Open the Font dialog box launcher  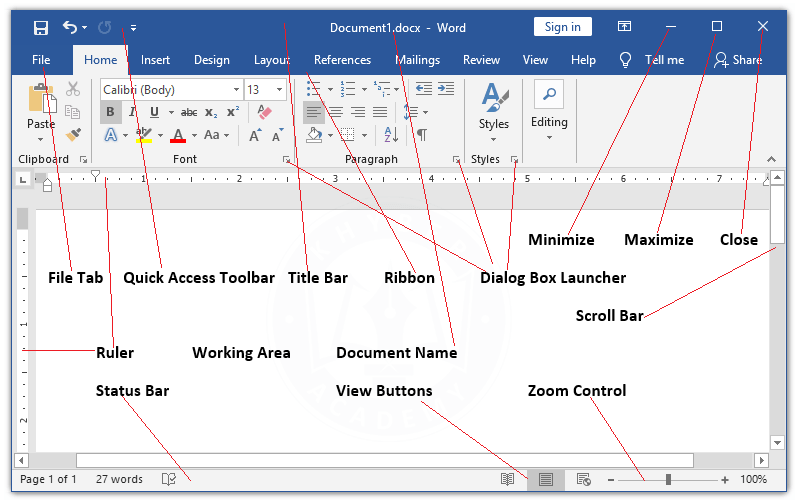tap(287, 160)
